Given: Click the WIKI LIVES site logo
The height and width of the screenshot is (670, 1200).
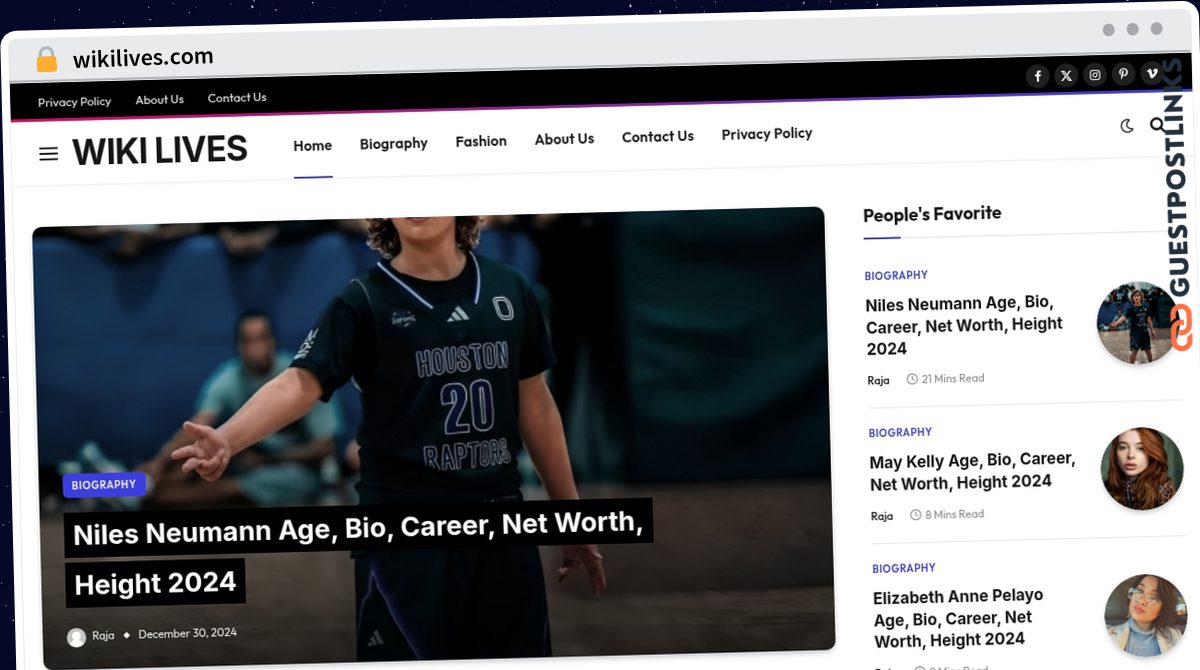Looking at the screenshot, I should pyautogui.click(x=159, y=151).
